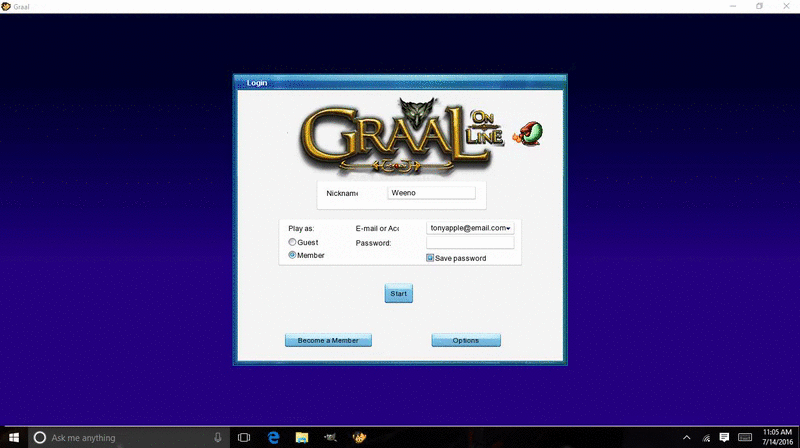Click the GraalOnline logo image
This screenshot has width=800, height=448.
pyautogui.click(x=402, y=136)
